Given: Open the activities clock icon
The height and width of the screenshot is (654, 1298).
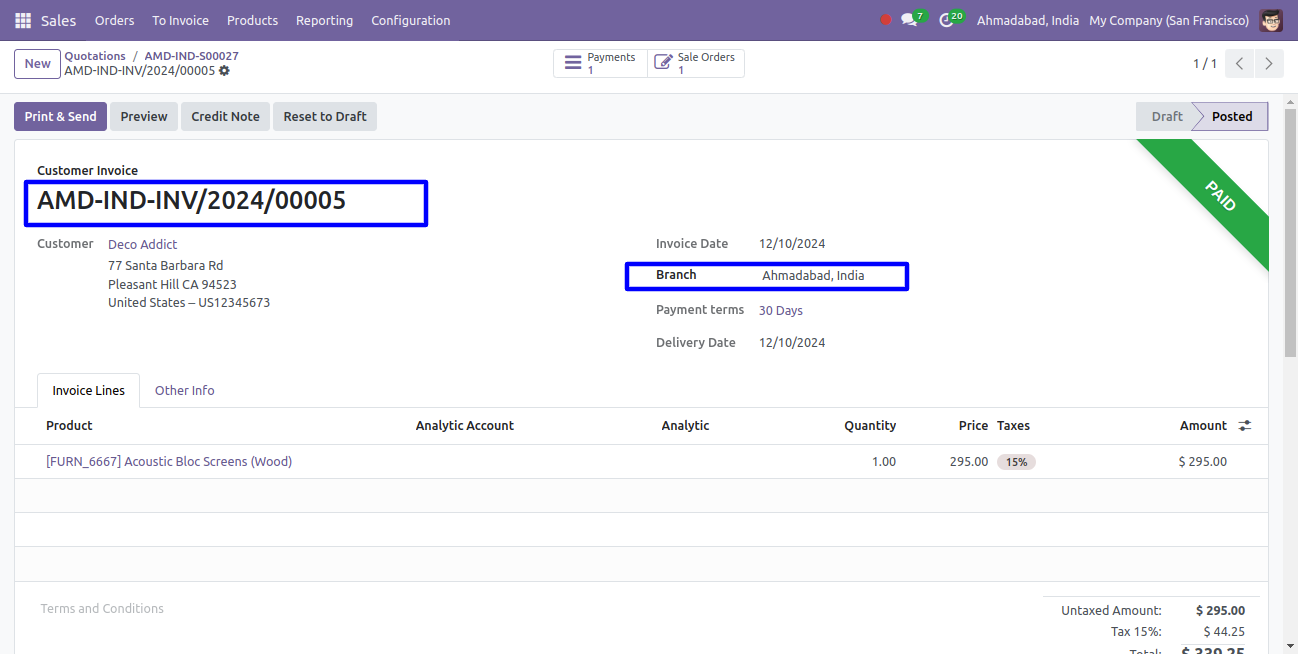Looking at the screenshot, I should coord(947,20).
